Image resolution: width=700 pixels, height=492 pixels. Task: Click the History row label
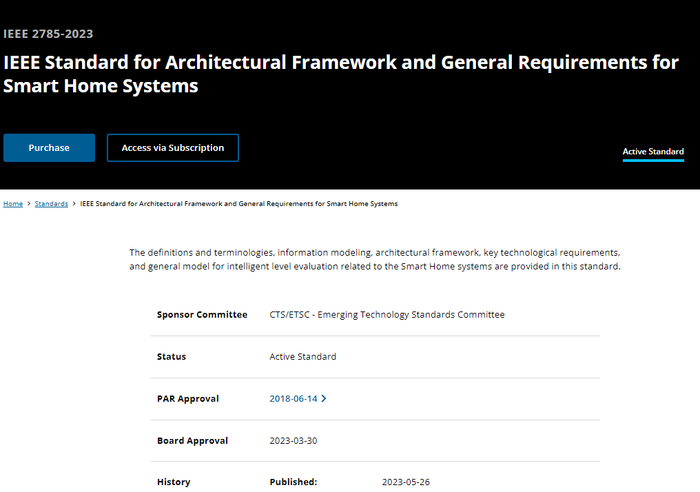pos(174,482)
